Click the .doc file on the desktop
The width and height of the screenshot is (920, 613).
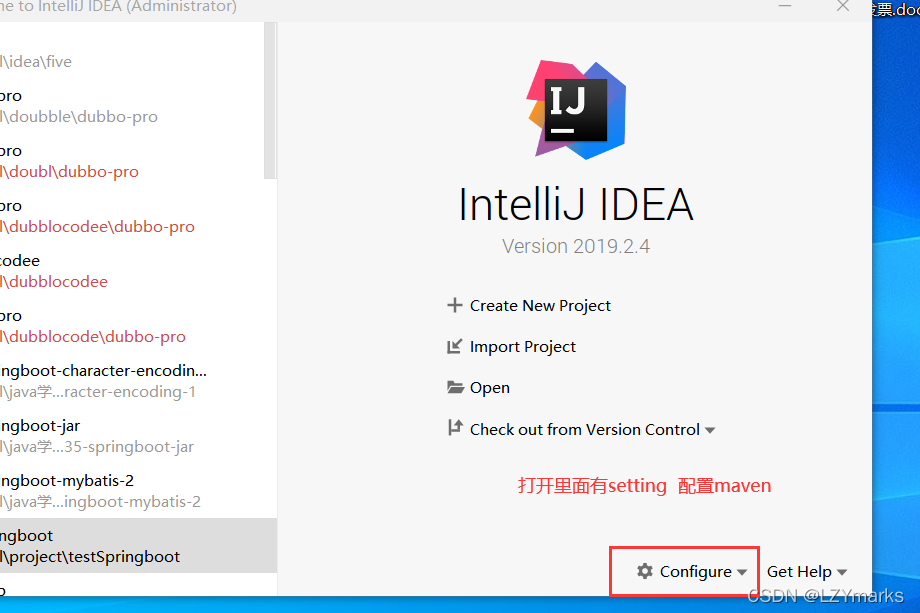point(896,9)
